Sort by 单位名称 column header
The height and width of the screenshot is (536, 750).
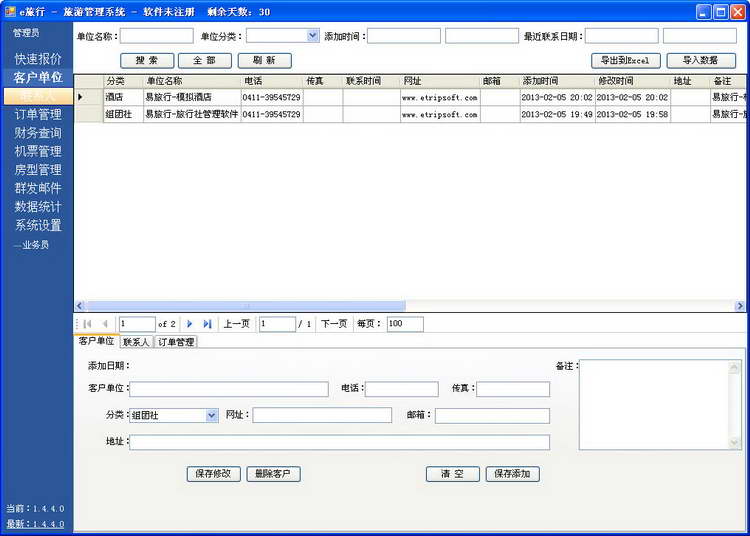(x=192, y=81)
